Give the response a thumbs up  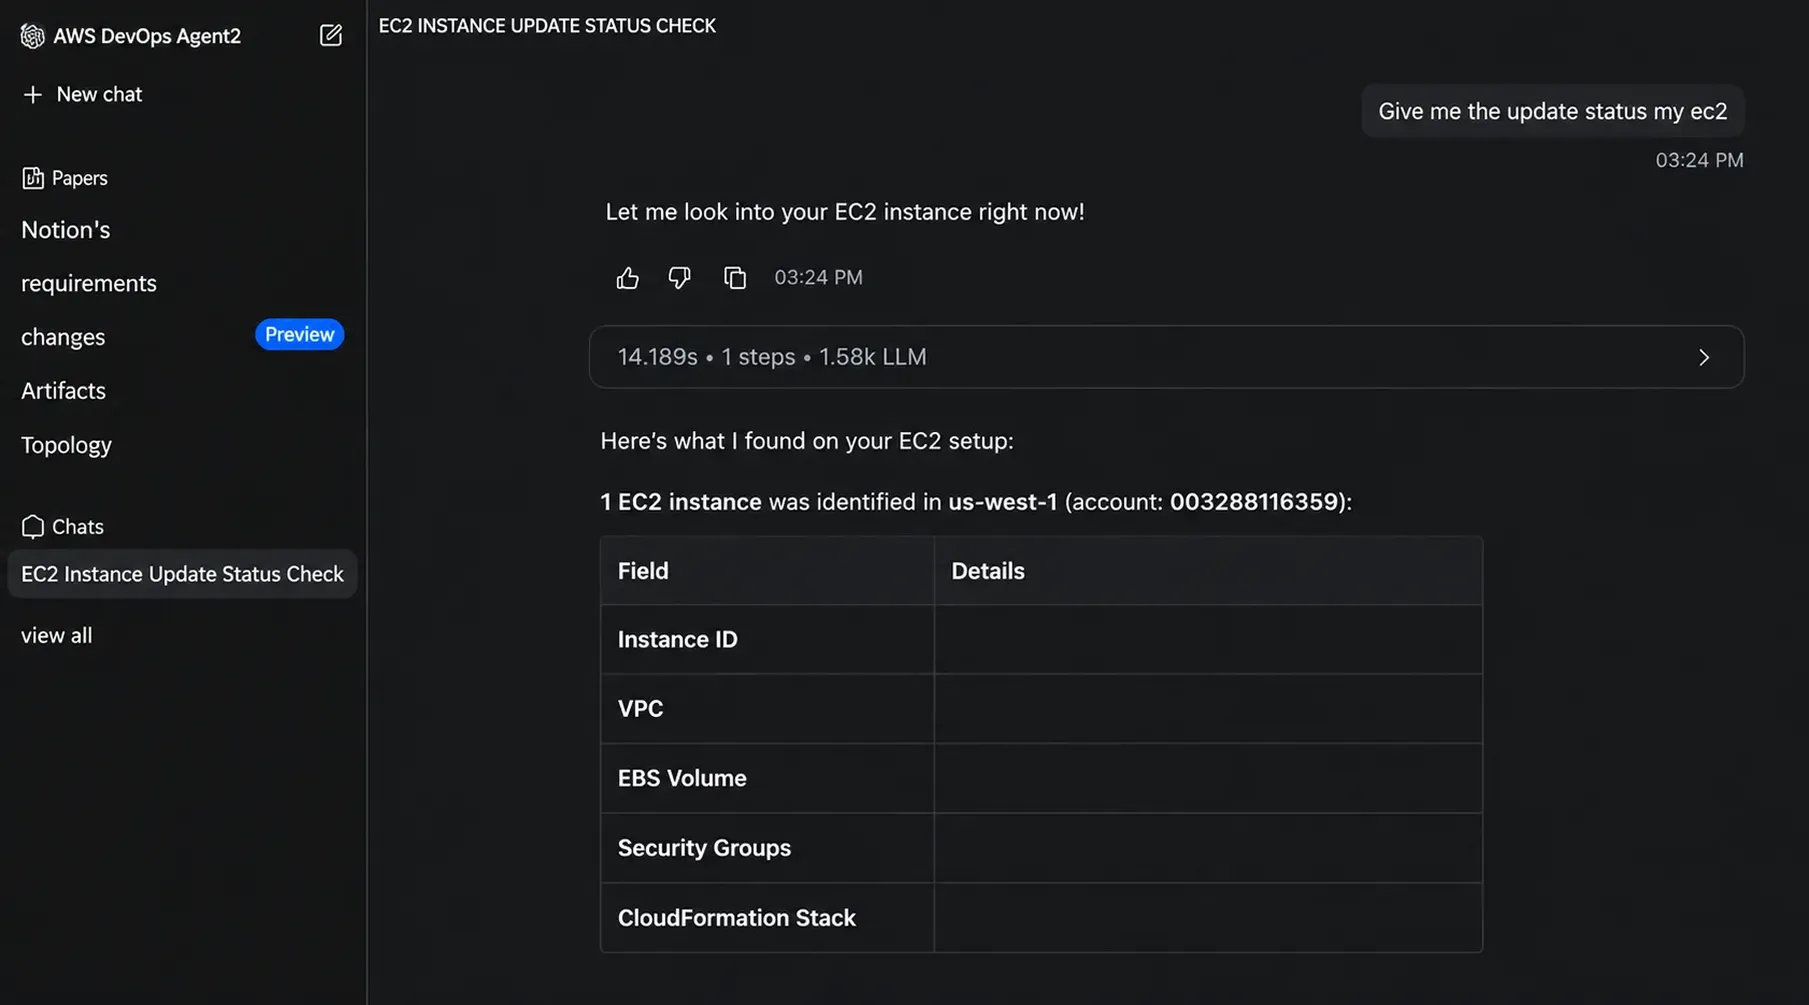pyautogui.click(x=627, y=278)
